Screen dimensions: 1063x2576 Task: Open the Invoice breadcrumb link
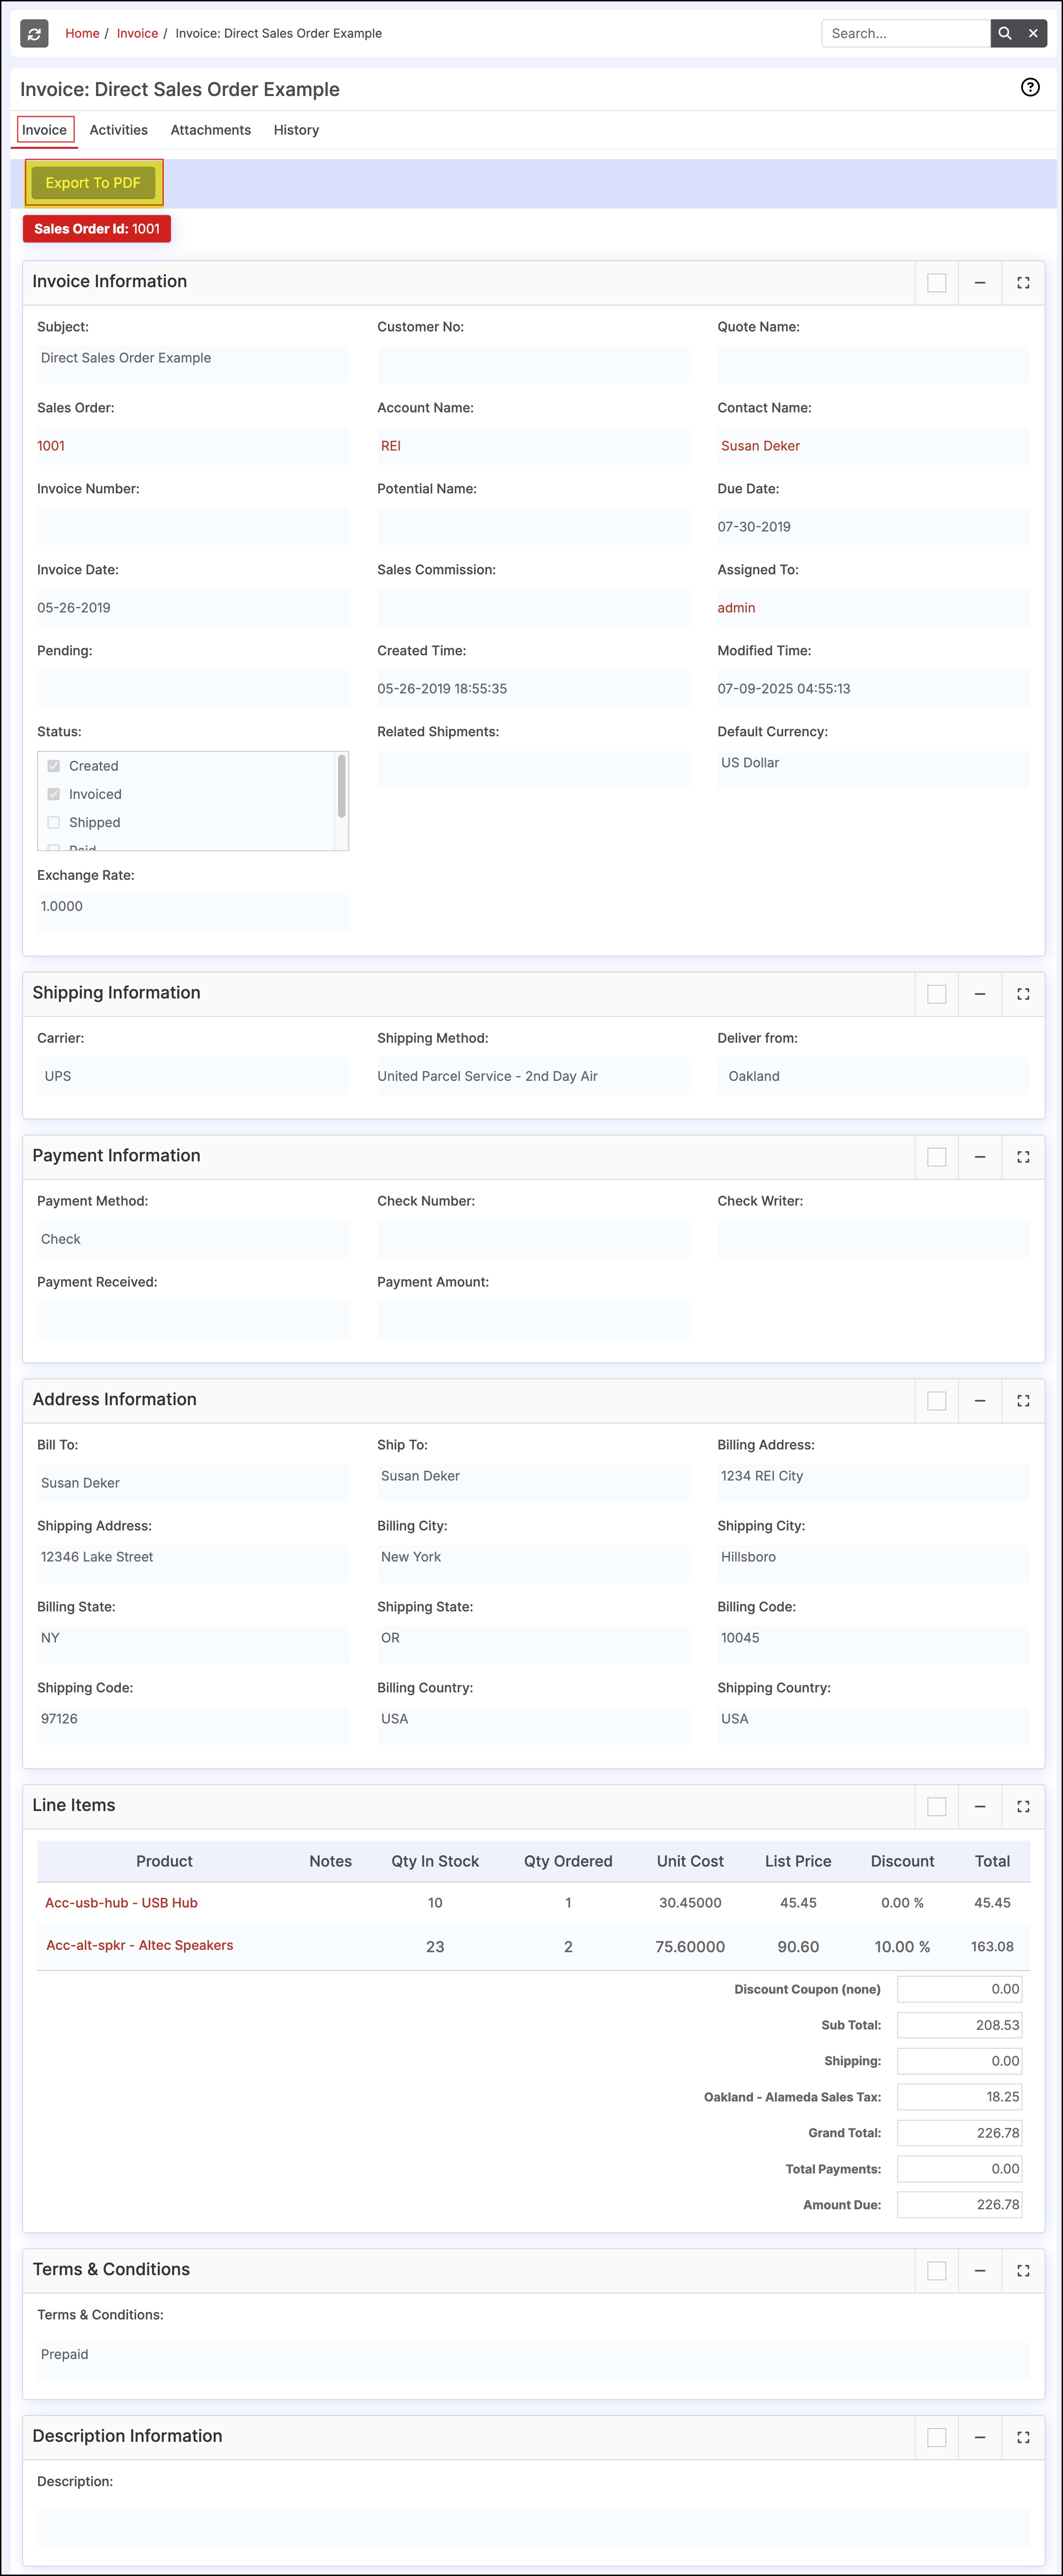coord(137,33)
